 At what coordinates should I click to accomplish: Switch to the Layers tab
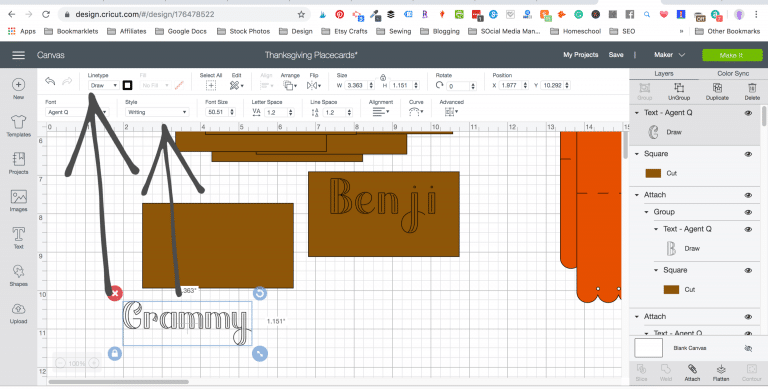(664, 73)
